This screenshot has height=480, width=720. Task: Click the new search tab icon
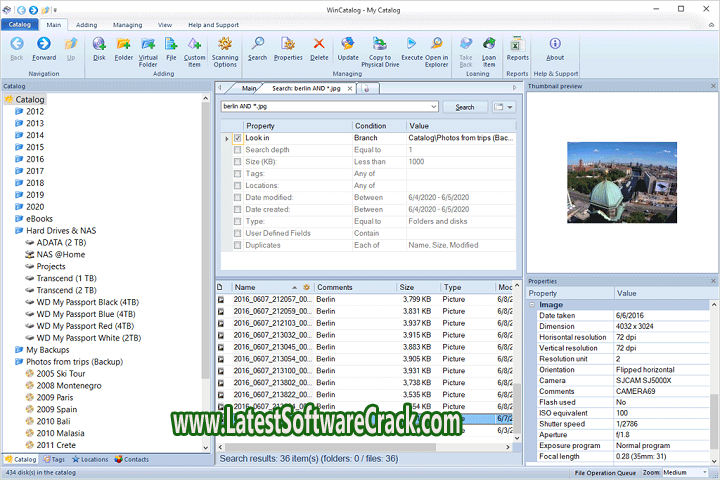click(366, 89)
